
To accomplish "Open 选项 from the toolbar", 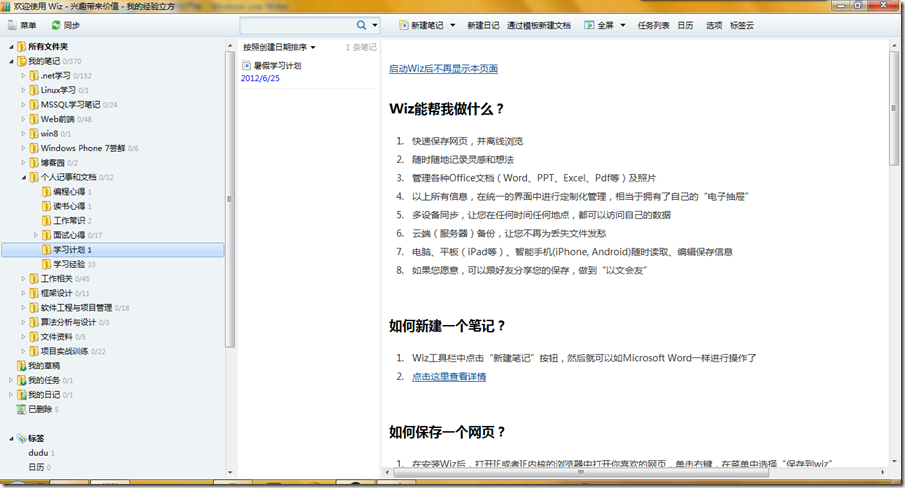I will pyautogui.click(x=714, y=25).
